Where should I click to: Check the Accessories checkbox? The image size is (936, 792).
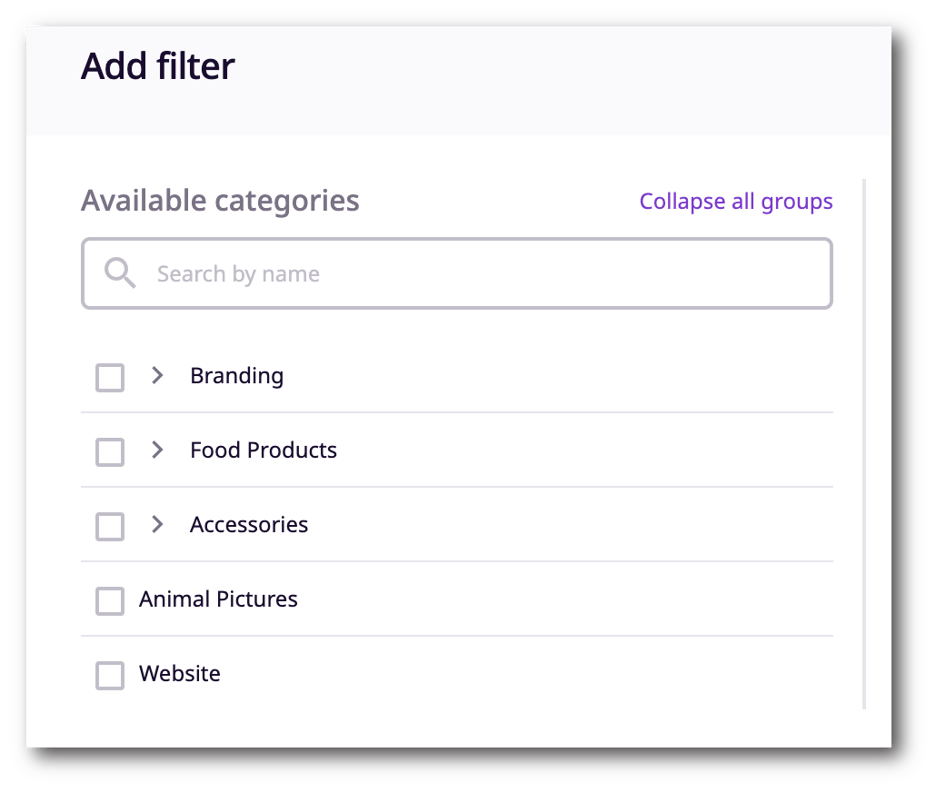click(x=109, y=526)
